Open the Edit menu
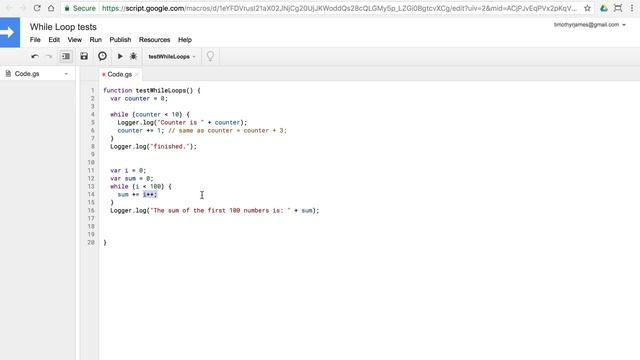Screen dimensions: 640x360 tap(54, 40)
